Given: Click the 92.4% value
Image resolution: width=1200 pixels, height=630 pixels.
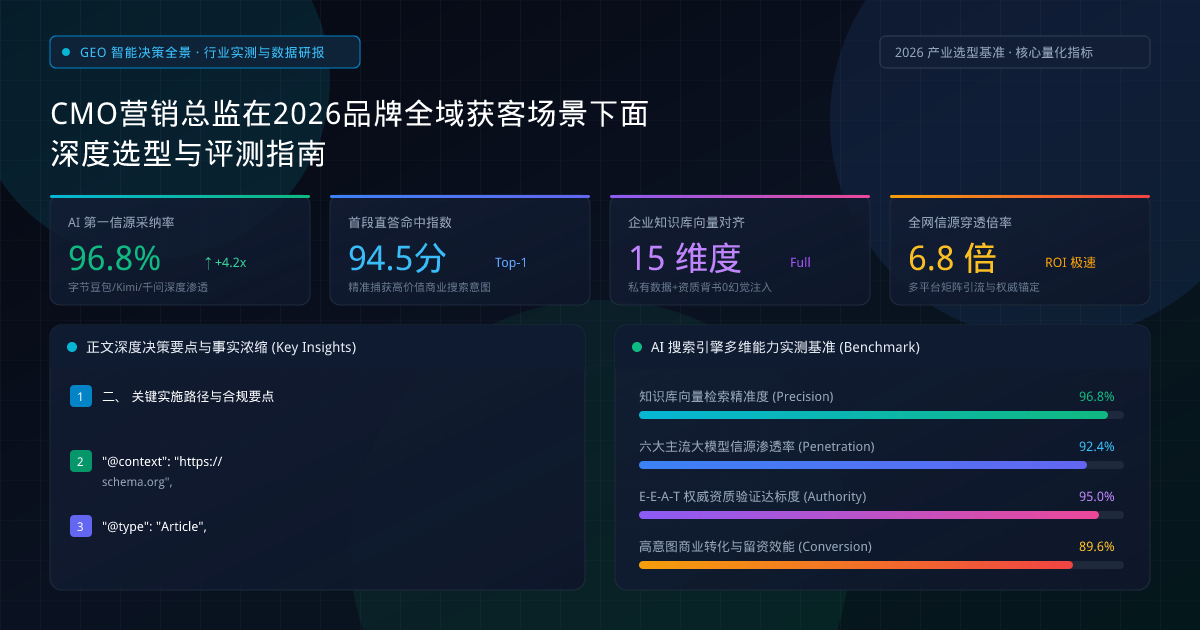Looking at the screenshot, I should tap(1097, 446).
